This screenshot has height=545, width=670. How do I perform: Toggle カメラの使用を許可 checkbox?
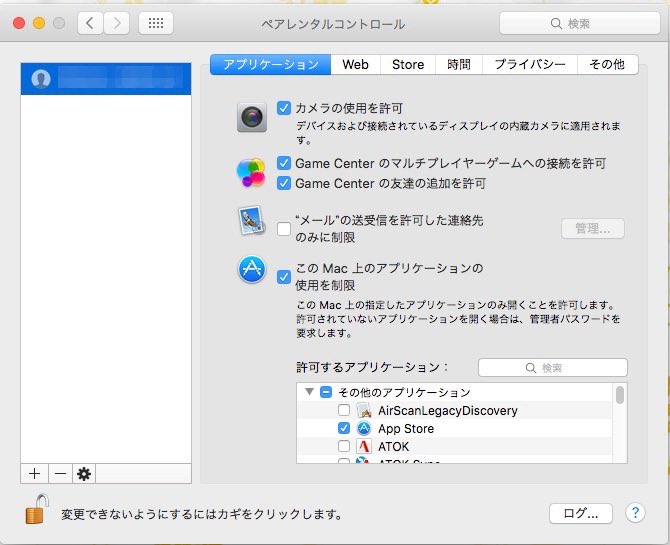point(284,108)
